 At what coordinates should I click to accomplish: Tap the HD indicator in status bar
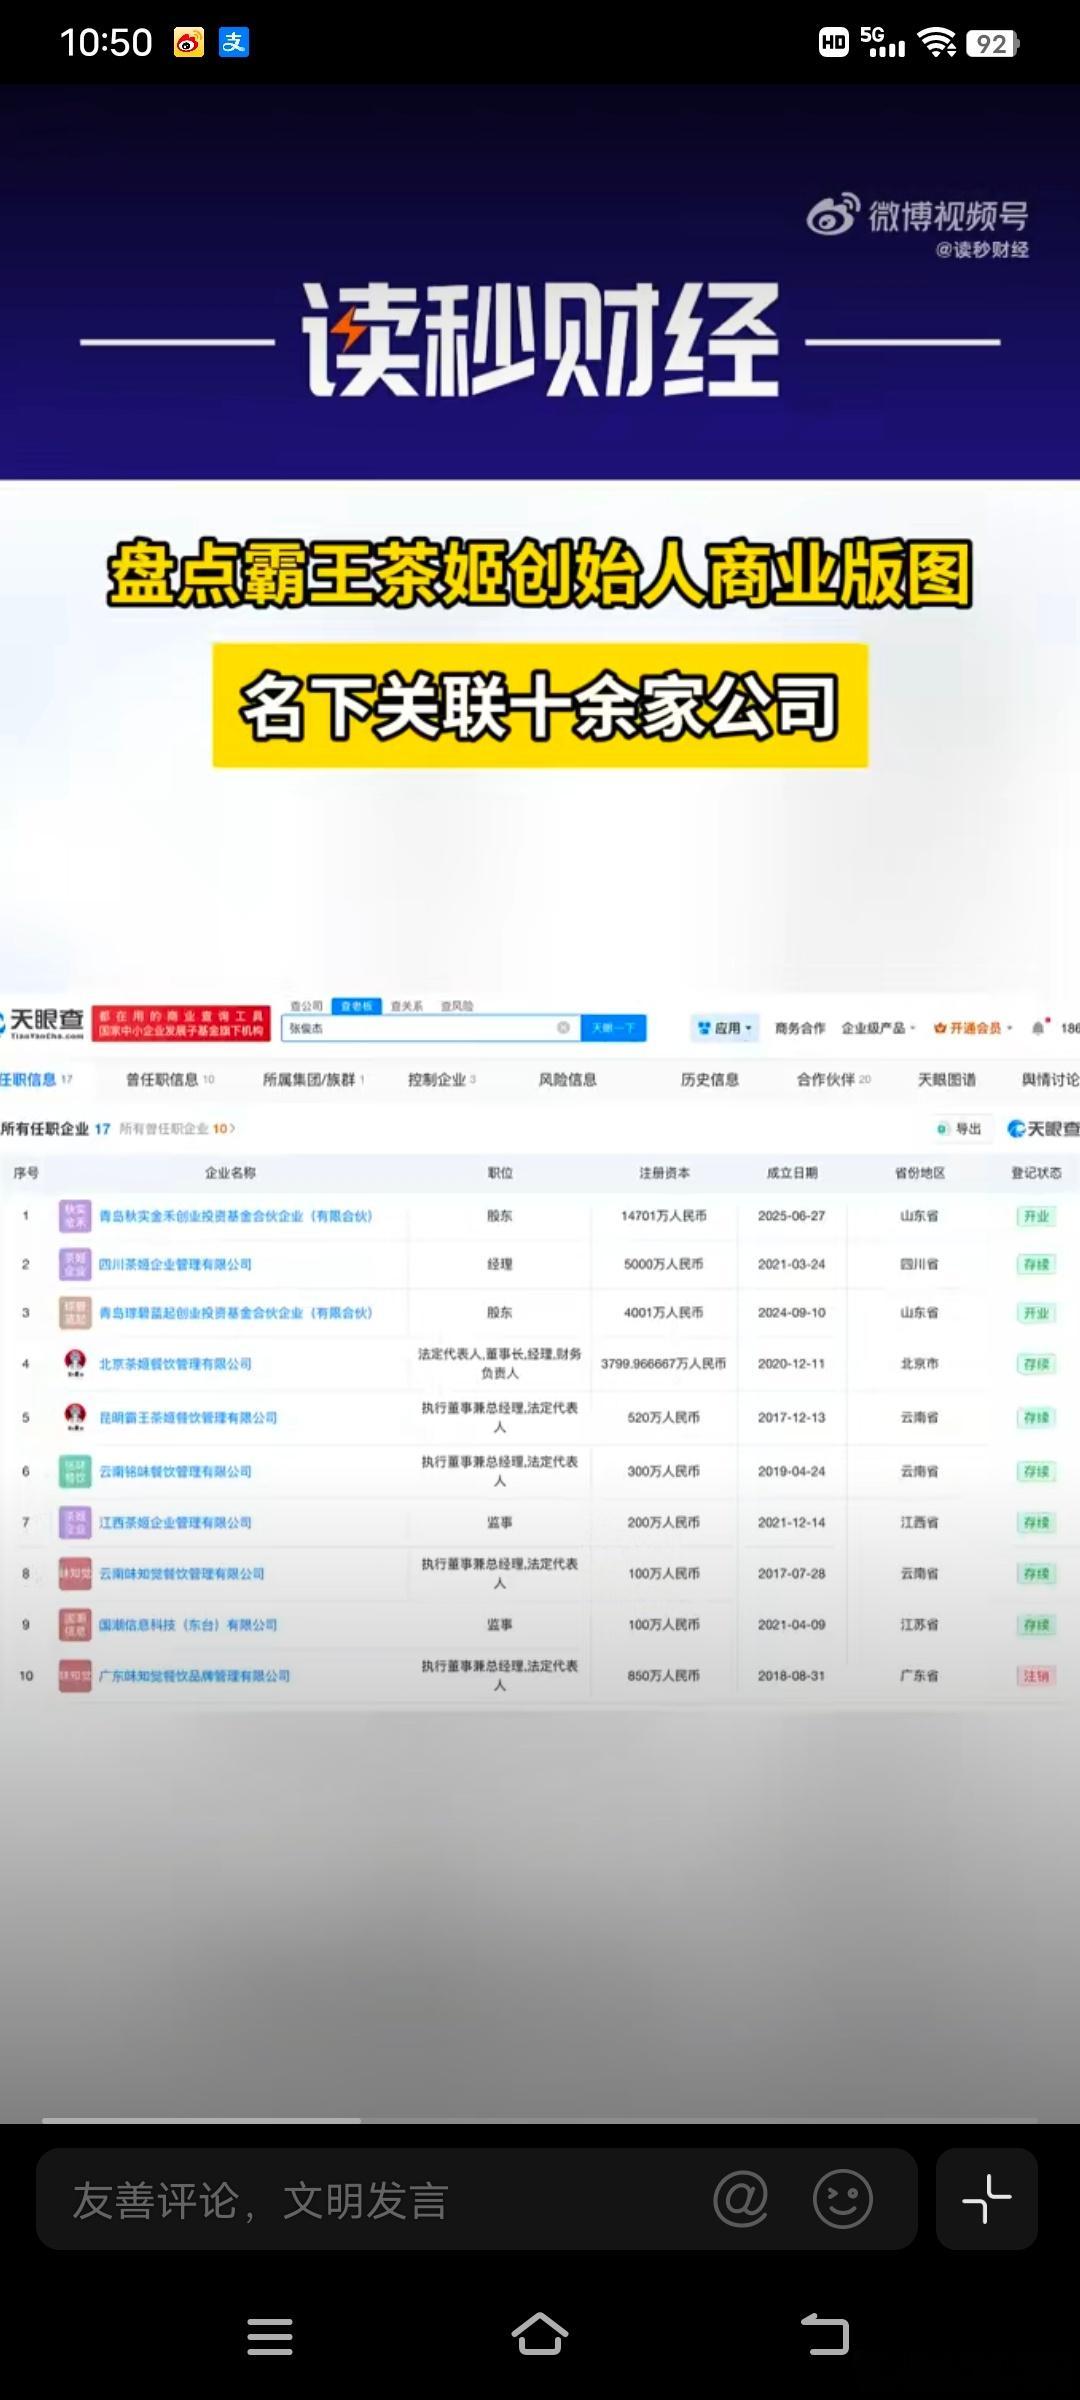[x=834, y=42]
